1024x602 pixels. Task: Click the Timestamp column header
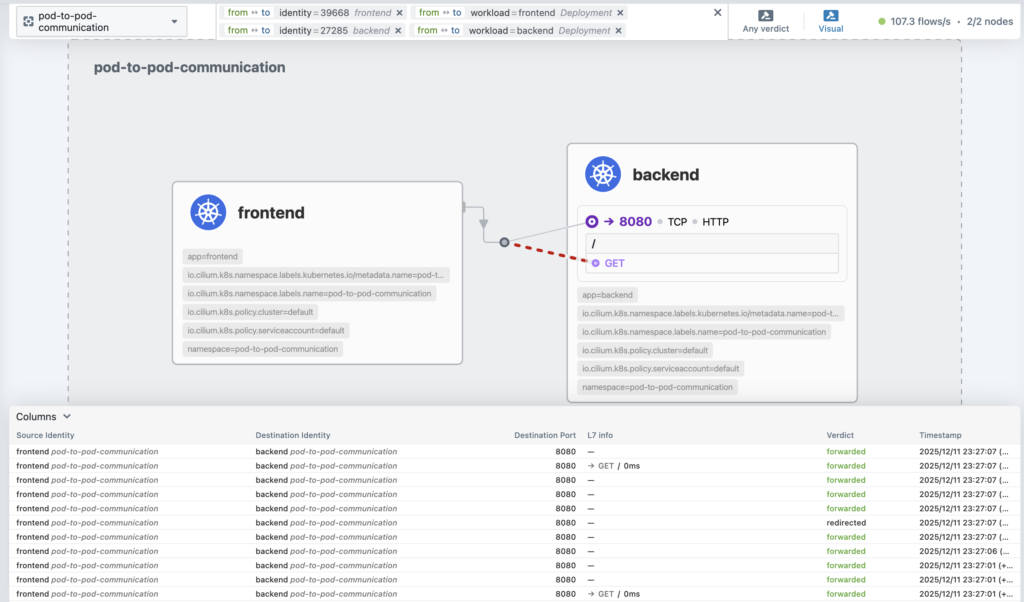click(942, 435)
